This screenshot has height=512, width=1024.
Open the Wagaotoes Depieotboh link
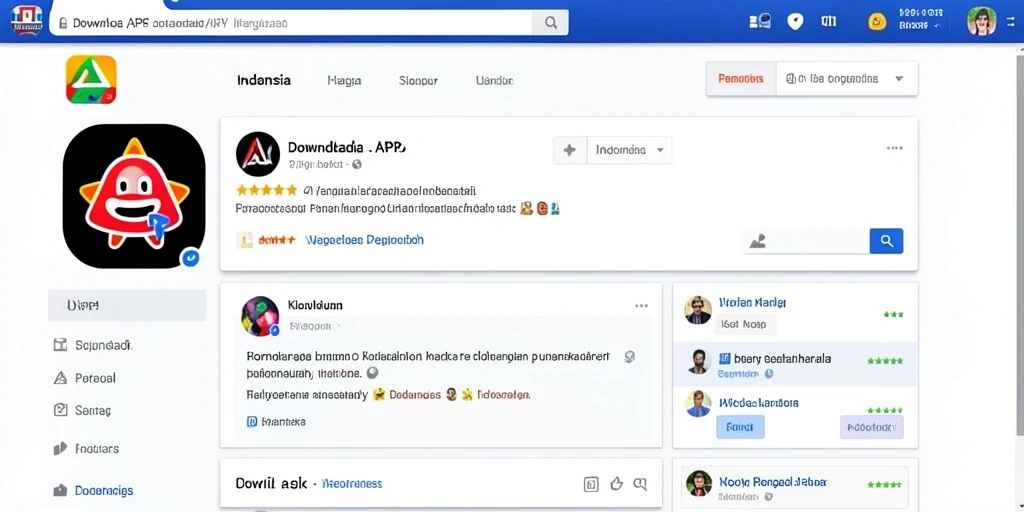[x=364, y=240]
